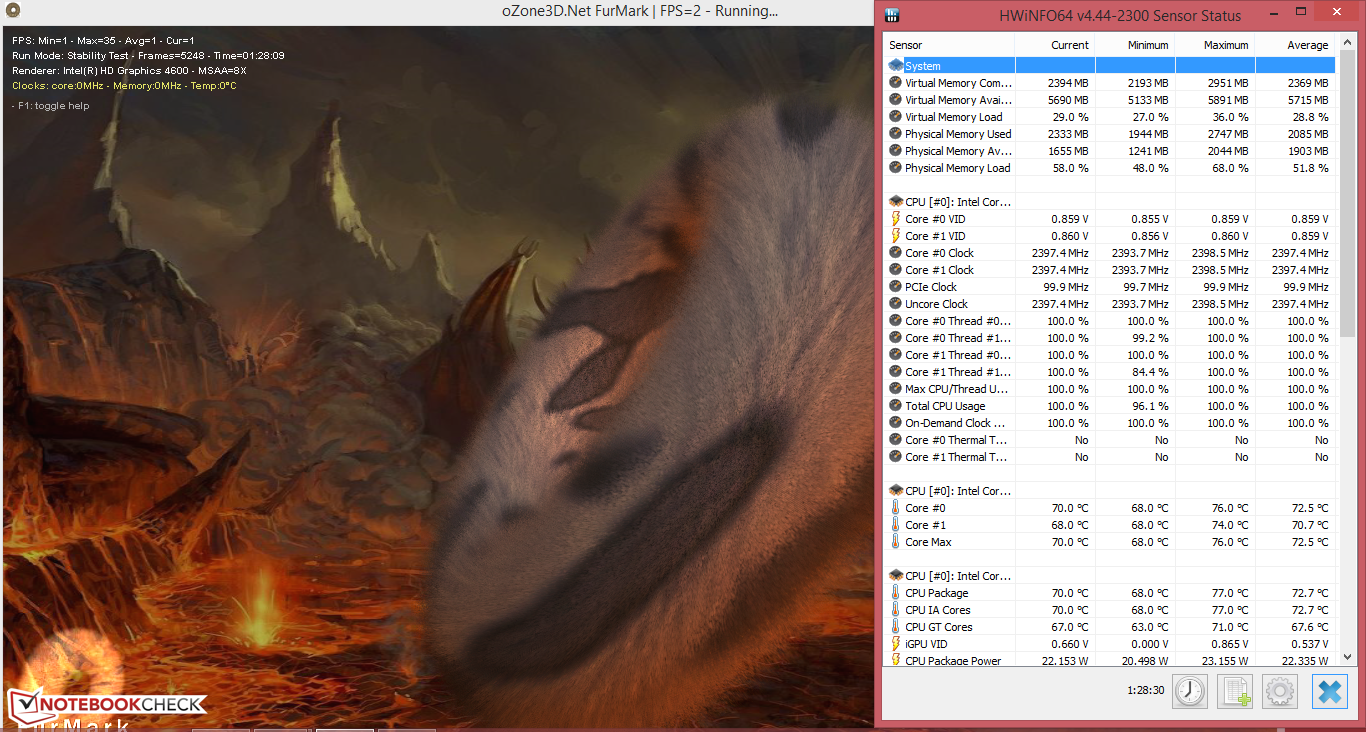The width and height of the screenshot is (1366, 732).
Task: Click the '67.6 °C' average value cell
Action: [x=1309, y=627]
